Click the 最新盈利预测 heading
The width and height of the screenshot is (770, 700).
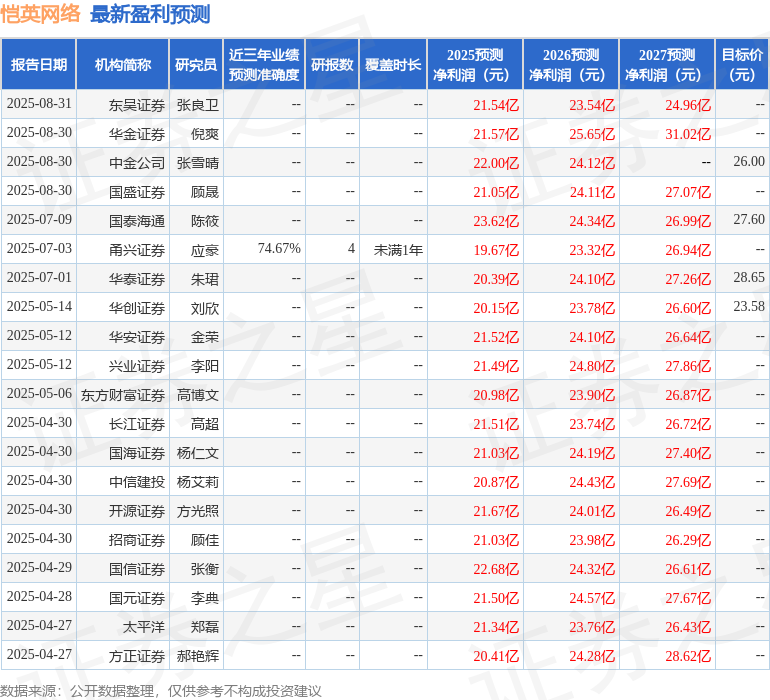tap(150, 14)
